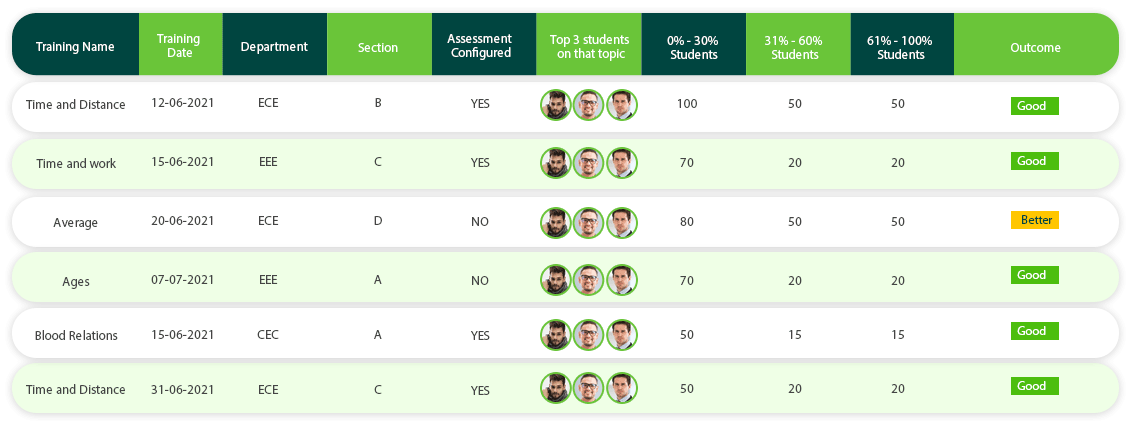Select the CEC department cell
Screen dimensions: 1129x422
pyautogui.click(x=268, y=335)
